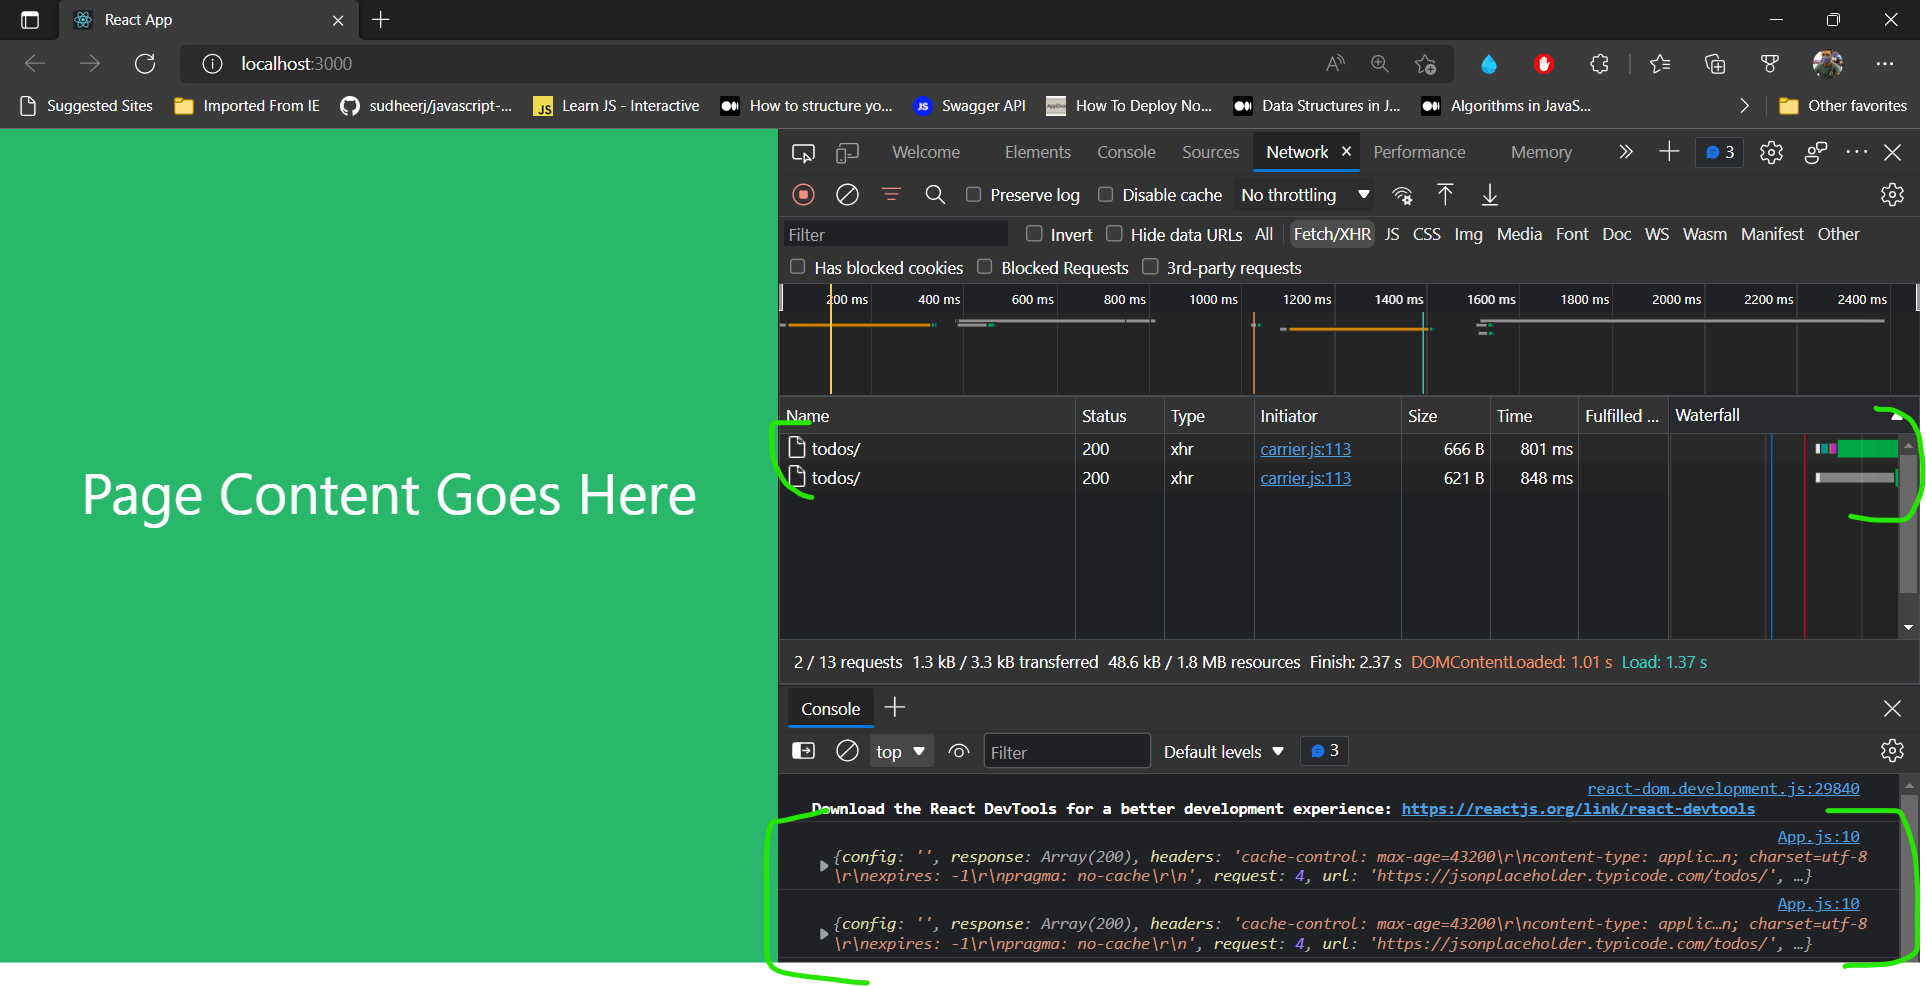Viewport: 1926px width, 986px height.
Task: Open the react-devtools link in console
Action: (1577, 809)
